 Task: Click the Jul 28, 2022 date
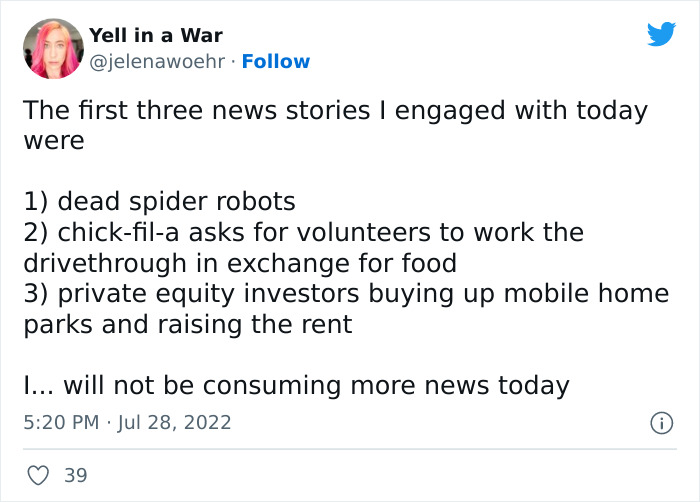point(174,423)
